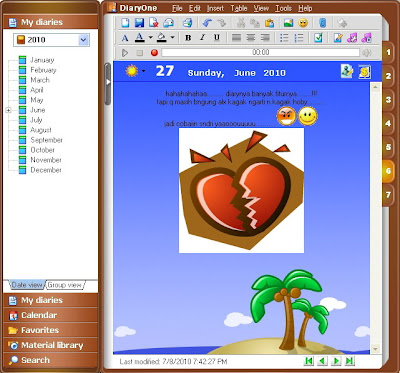Click the grayed-out star toolbar icon

(x=342, y=23)
